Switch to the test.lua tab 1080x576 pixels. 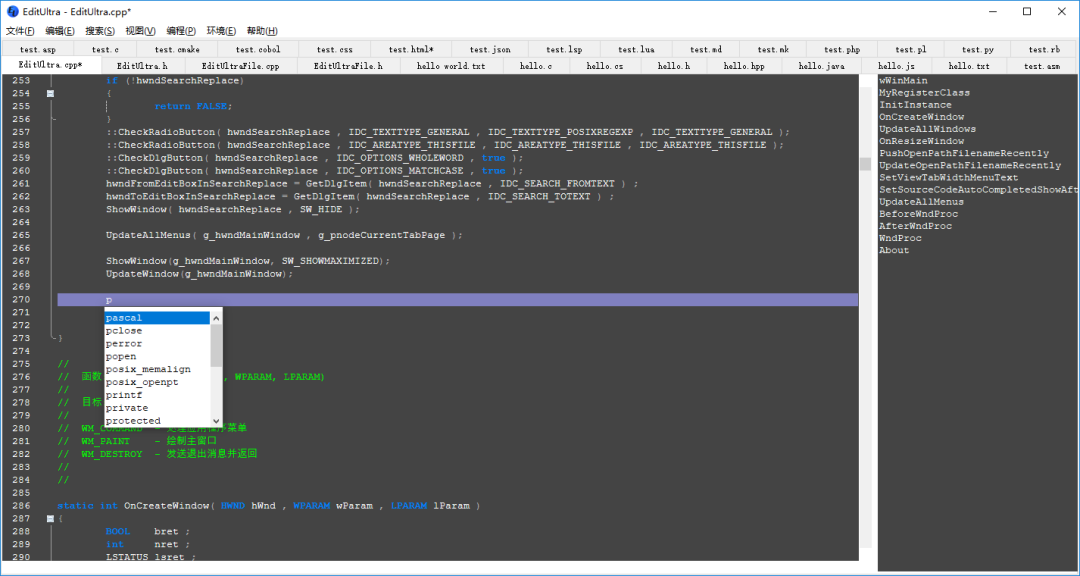tap(636, 50)
